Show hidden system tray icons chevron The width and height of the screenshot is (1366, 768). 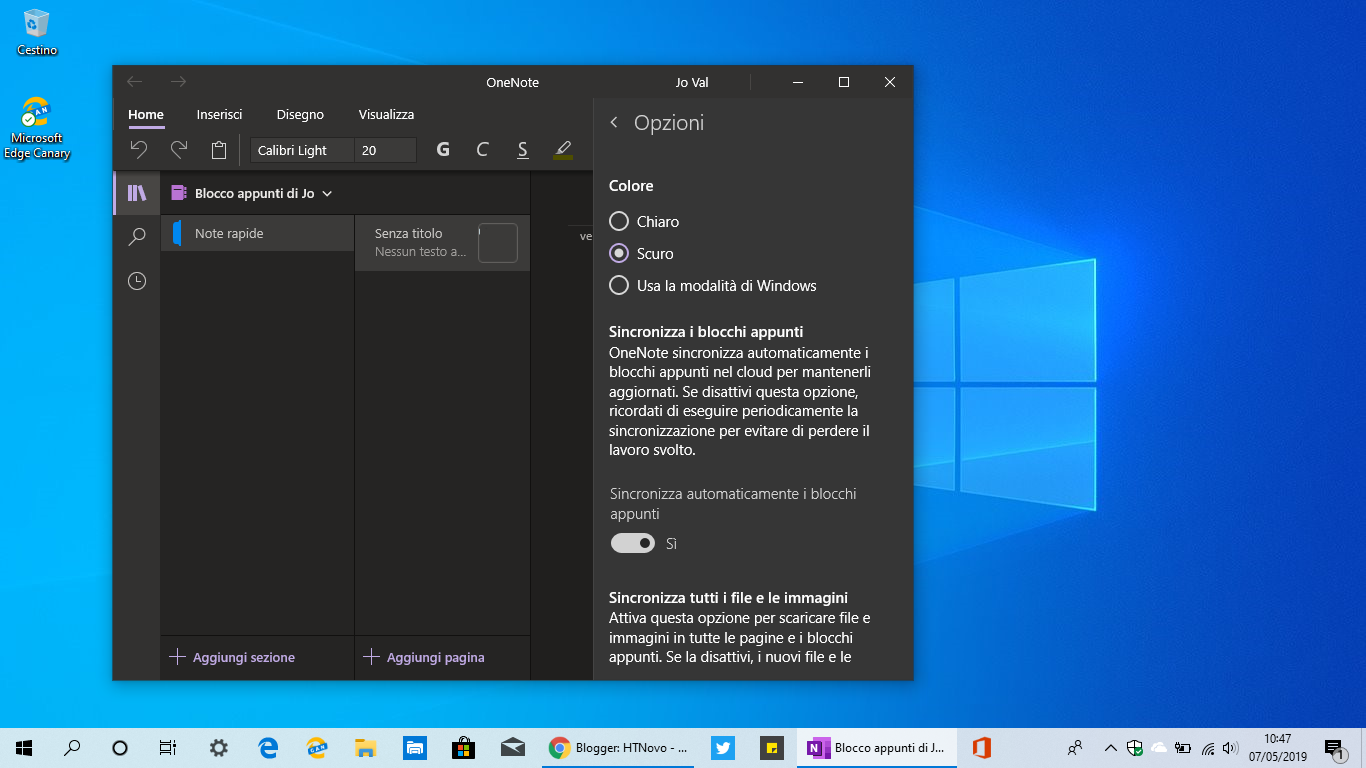click(1110, 748)
